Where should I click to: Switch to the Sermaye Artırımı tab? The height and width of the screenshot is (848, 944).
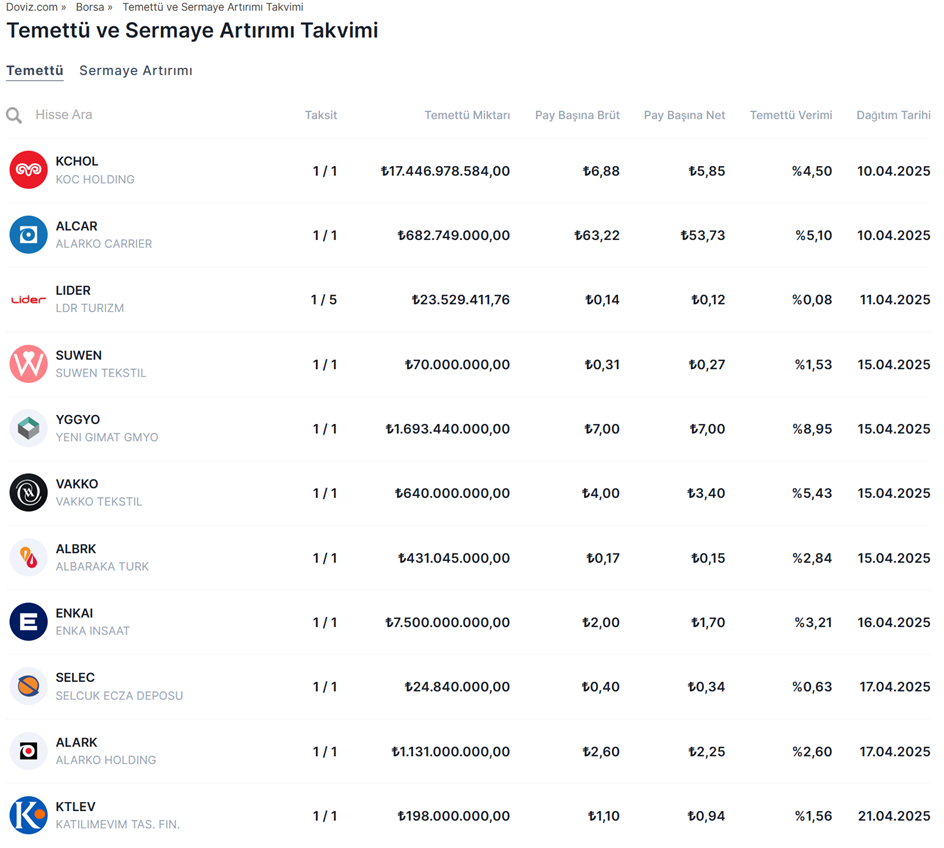pos(136,71)
